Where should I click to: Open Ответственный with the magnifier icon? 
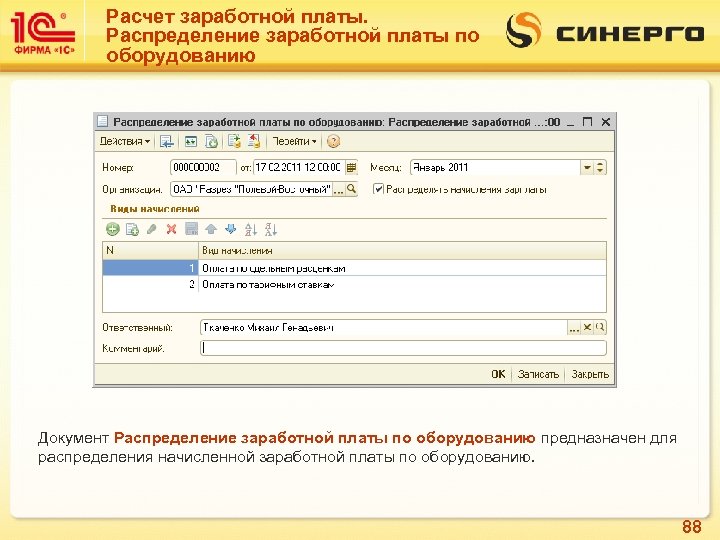click(600, 327)
